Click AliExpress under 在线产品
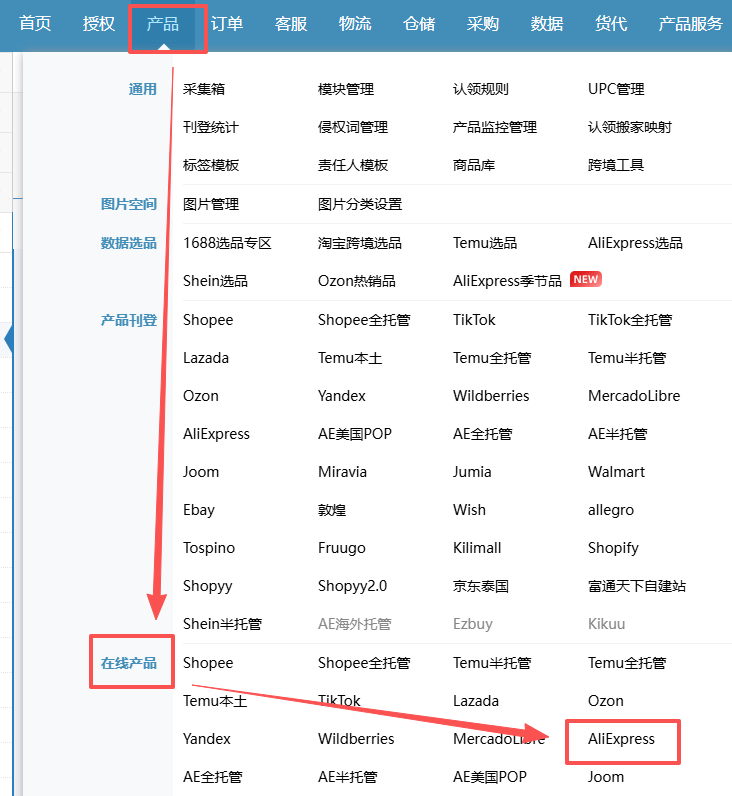This screenshot has height=796, width=732. [621, 739]
